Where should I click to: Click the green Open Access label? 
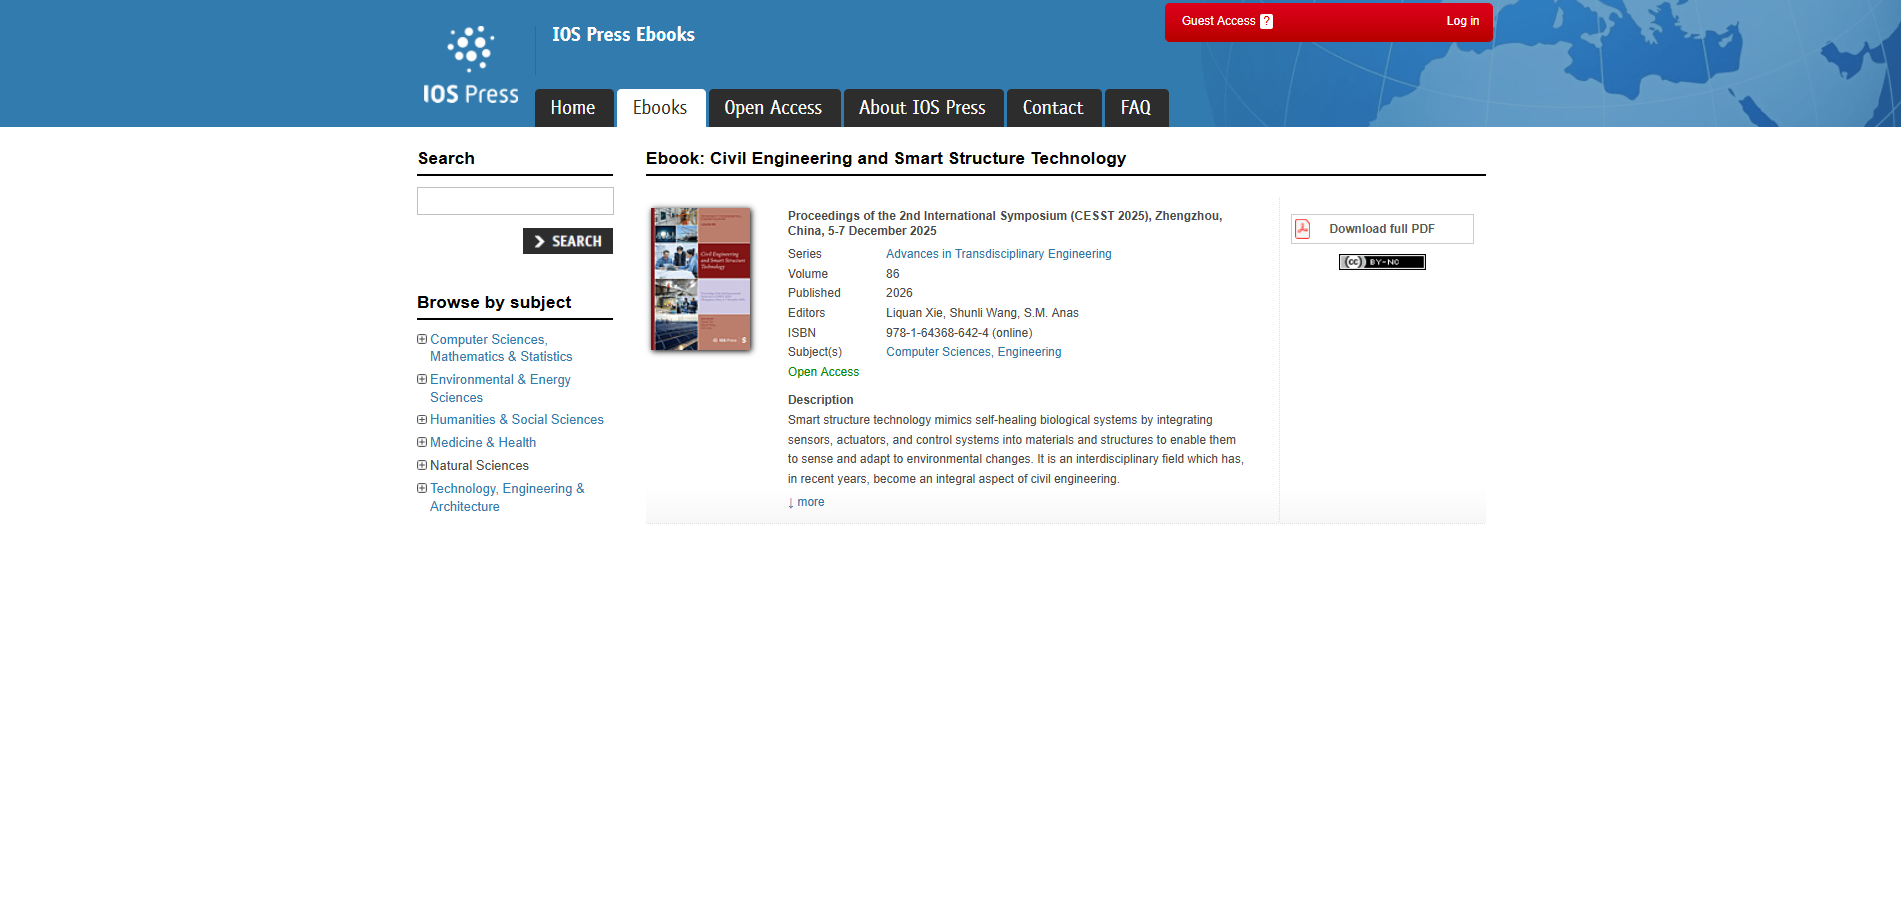click(823, 372)
